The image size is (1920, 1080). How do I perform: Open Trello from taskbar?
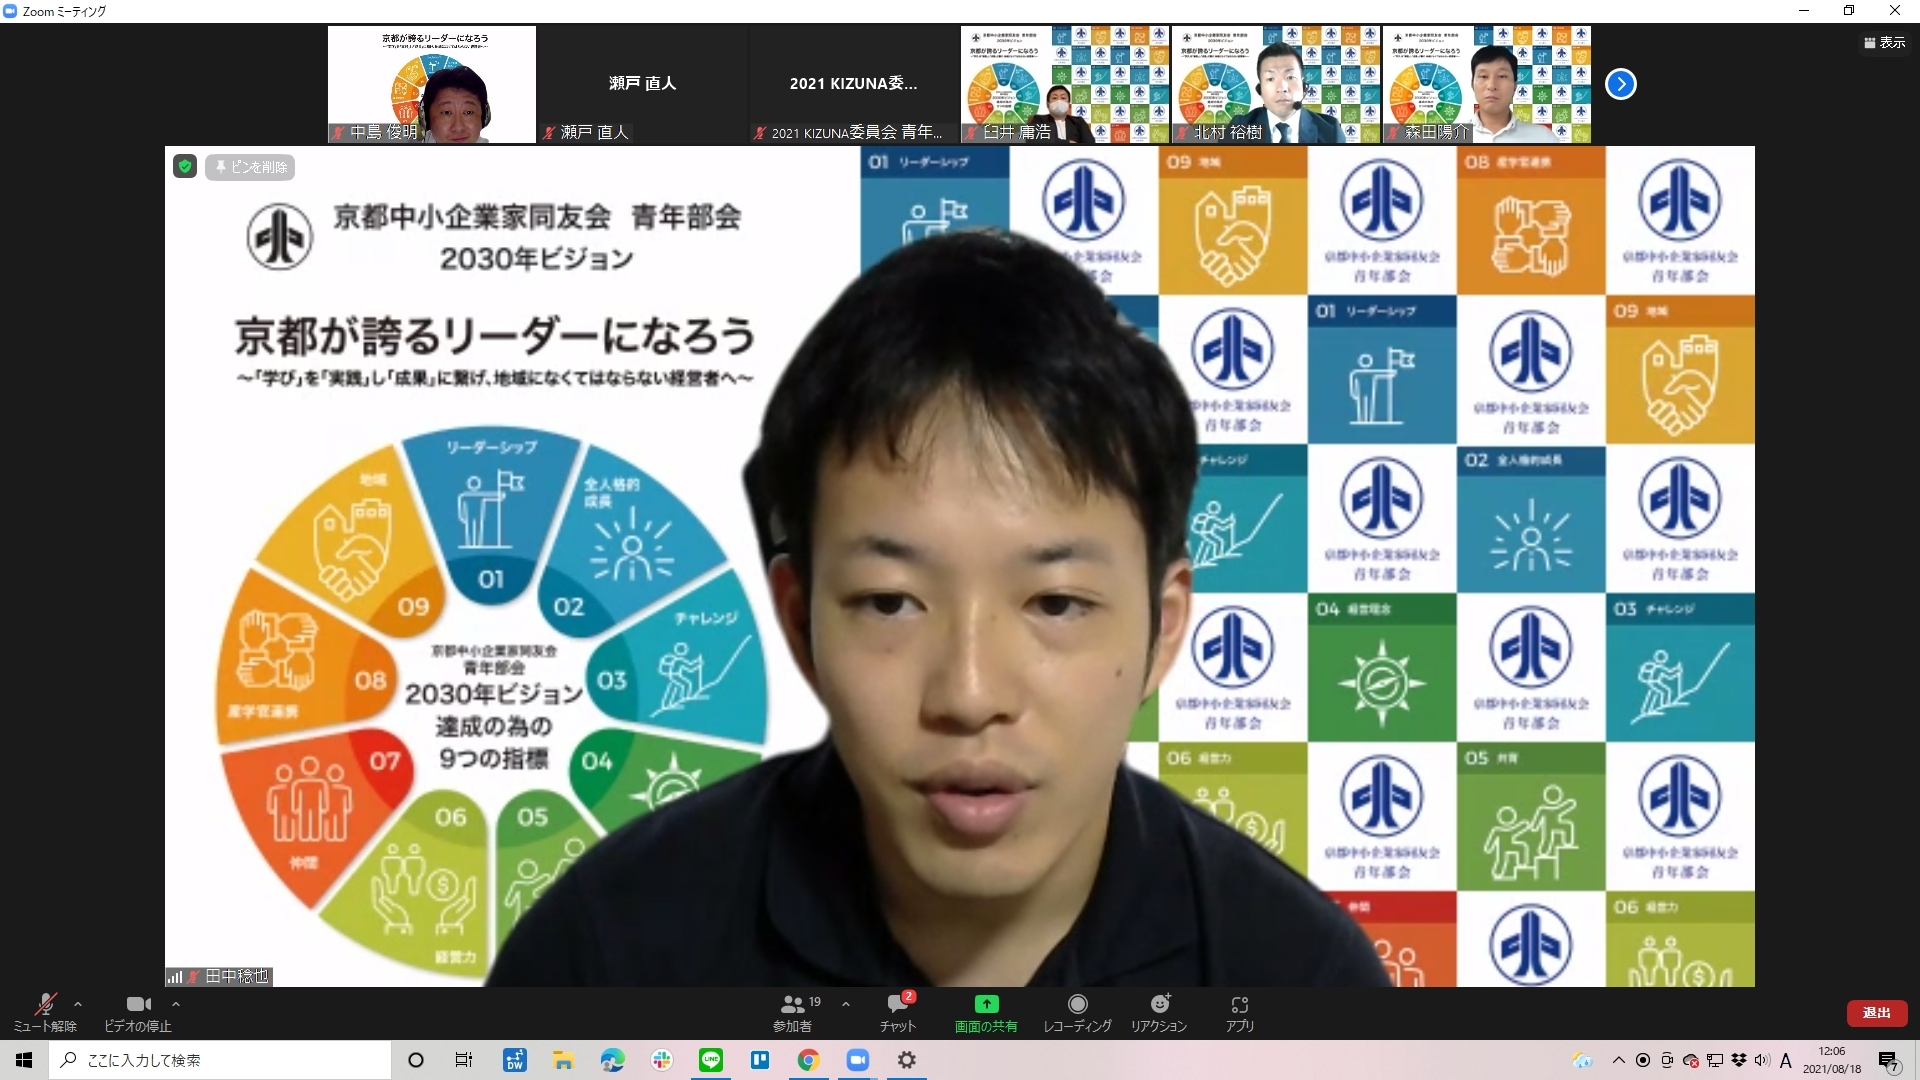760,1060
